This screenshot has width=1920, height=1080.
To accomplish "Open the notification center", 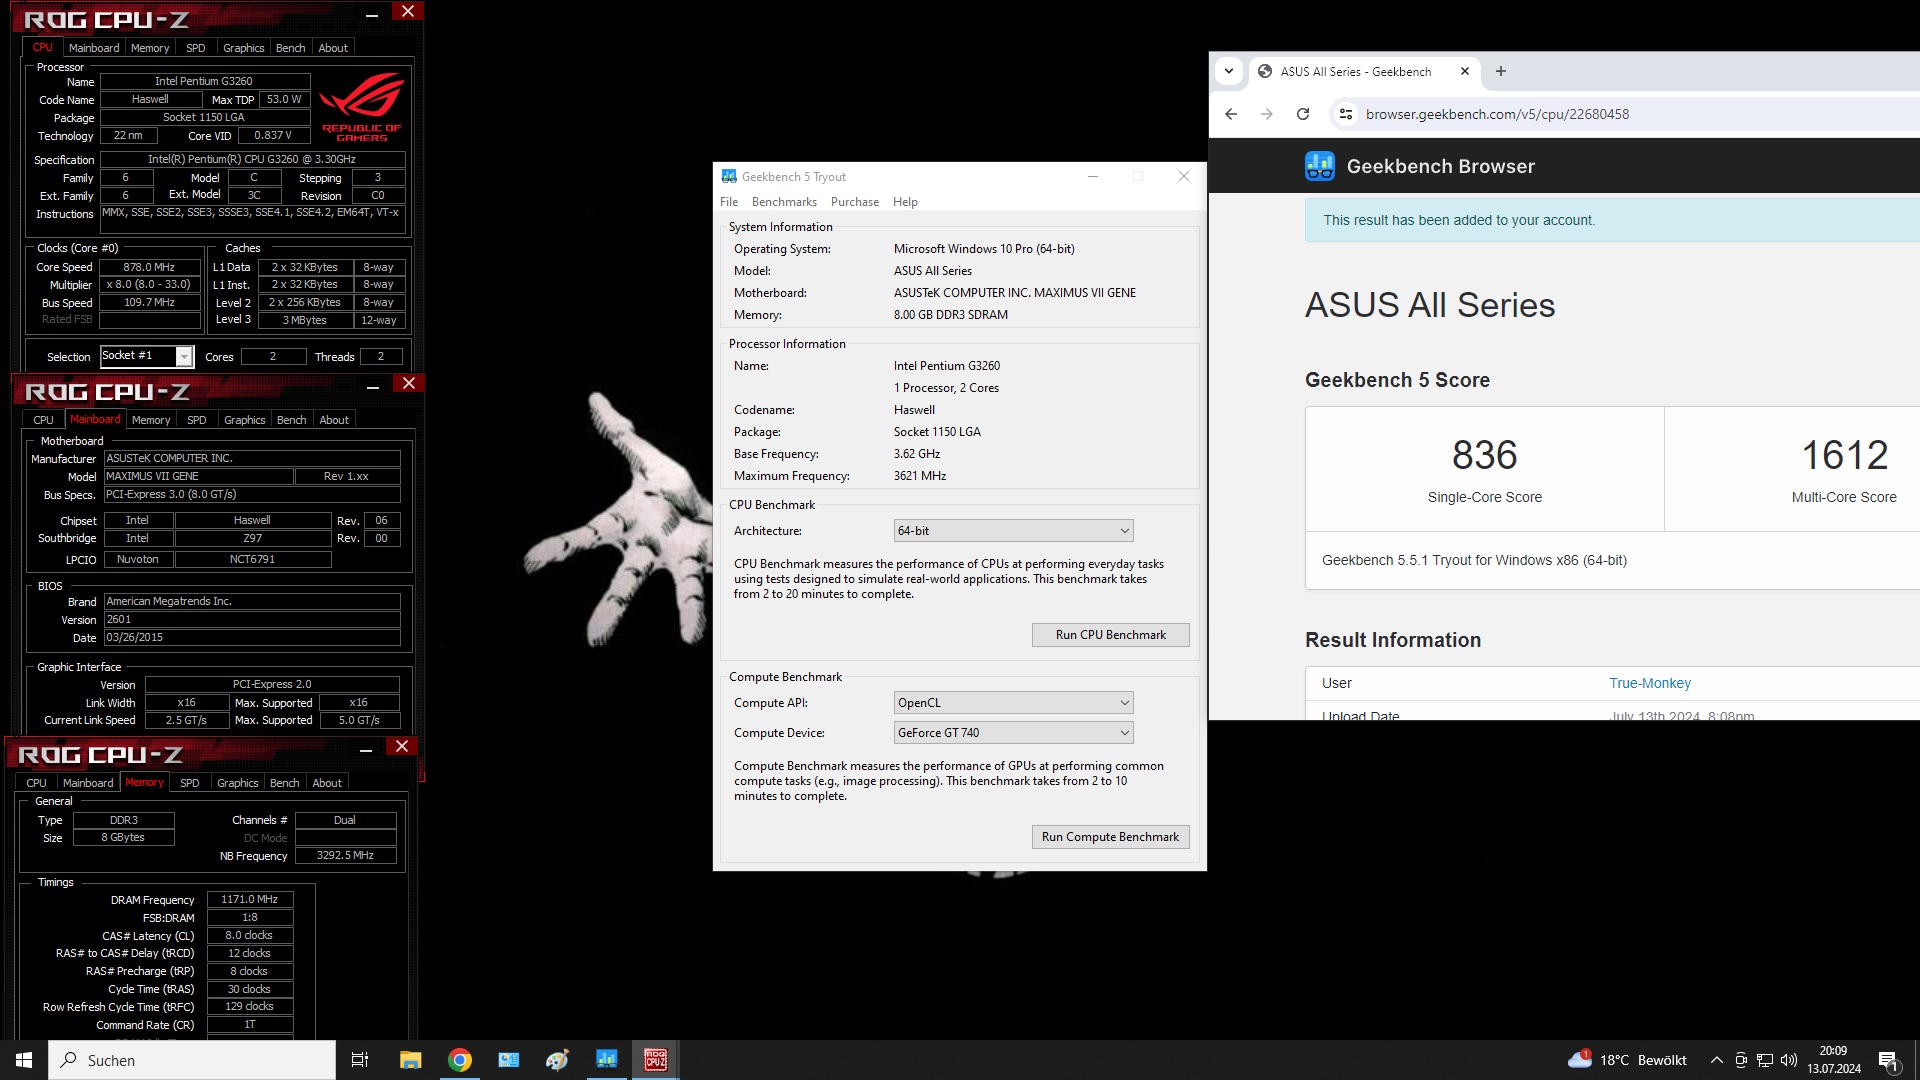I will tap(1889, 1060).
